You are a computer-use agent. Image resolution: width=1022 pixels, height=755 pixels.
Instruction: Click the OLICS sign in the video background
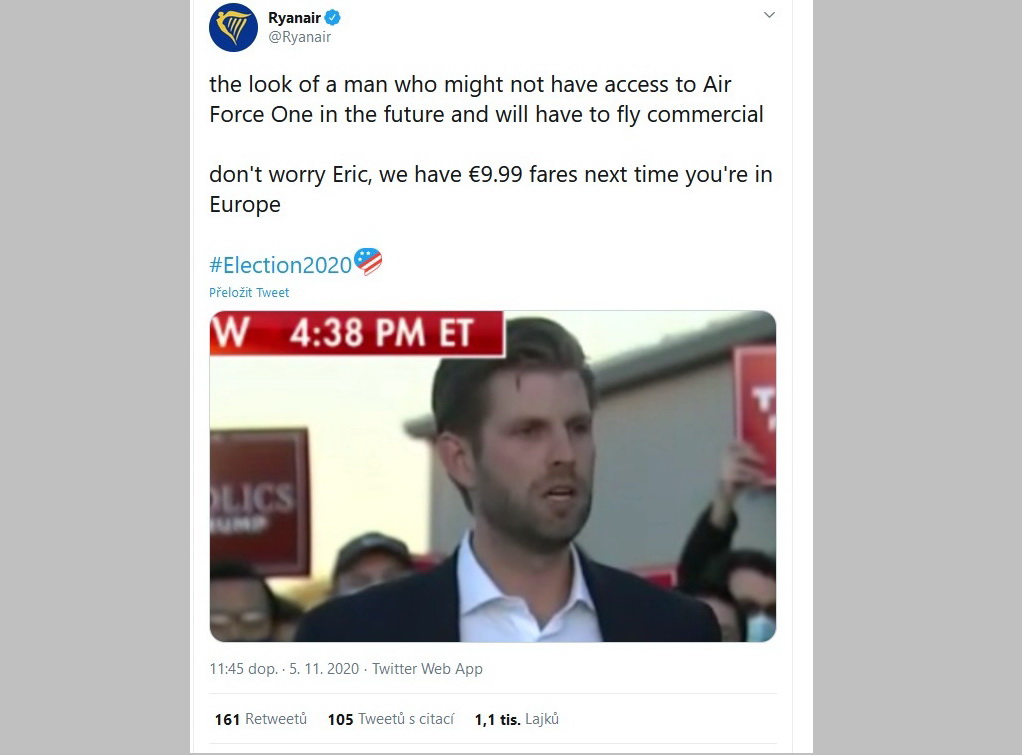(258, 501)
